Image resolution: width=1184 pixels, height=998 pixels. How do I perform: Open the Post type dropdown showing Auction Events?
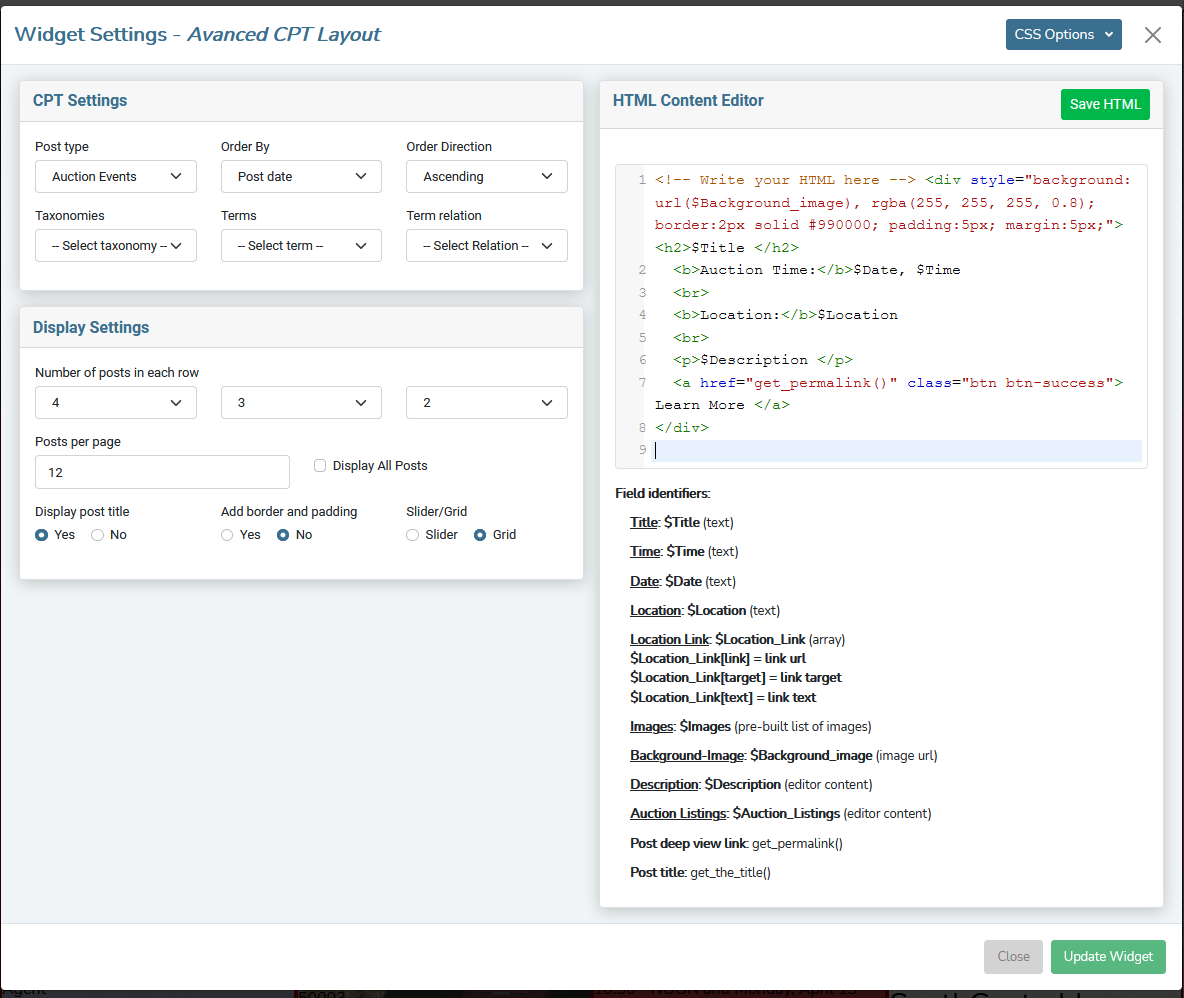pos(116,177)
